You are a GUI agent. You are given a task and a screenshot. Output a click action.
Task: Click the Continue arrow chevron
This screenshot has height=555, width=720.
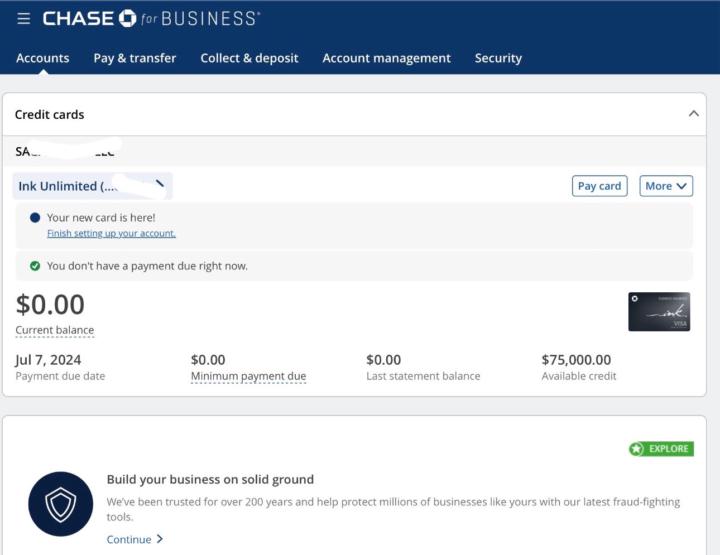[159, 538]
